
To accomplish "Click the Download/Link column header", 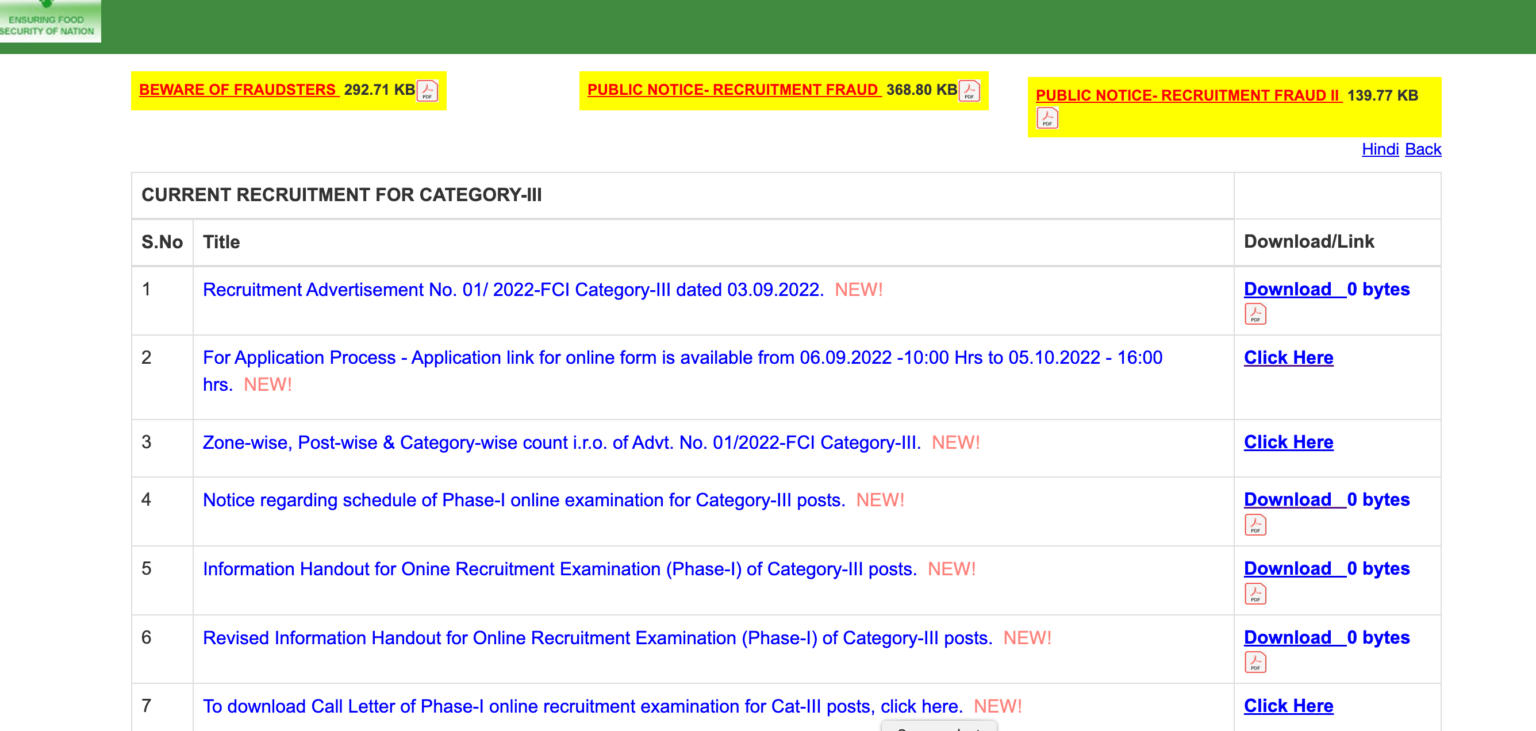I will 1309,242.
